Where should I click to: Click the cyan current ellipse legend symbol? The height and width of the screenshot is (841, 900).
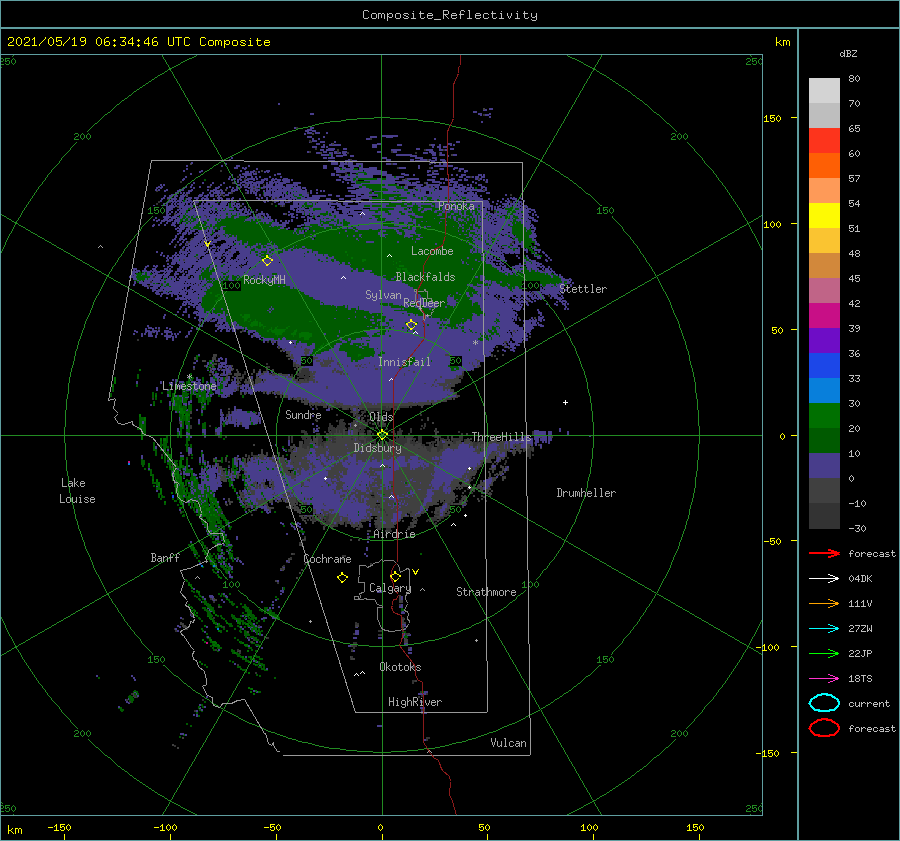coord(824,703)
